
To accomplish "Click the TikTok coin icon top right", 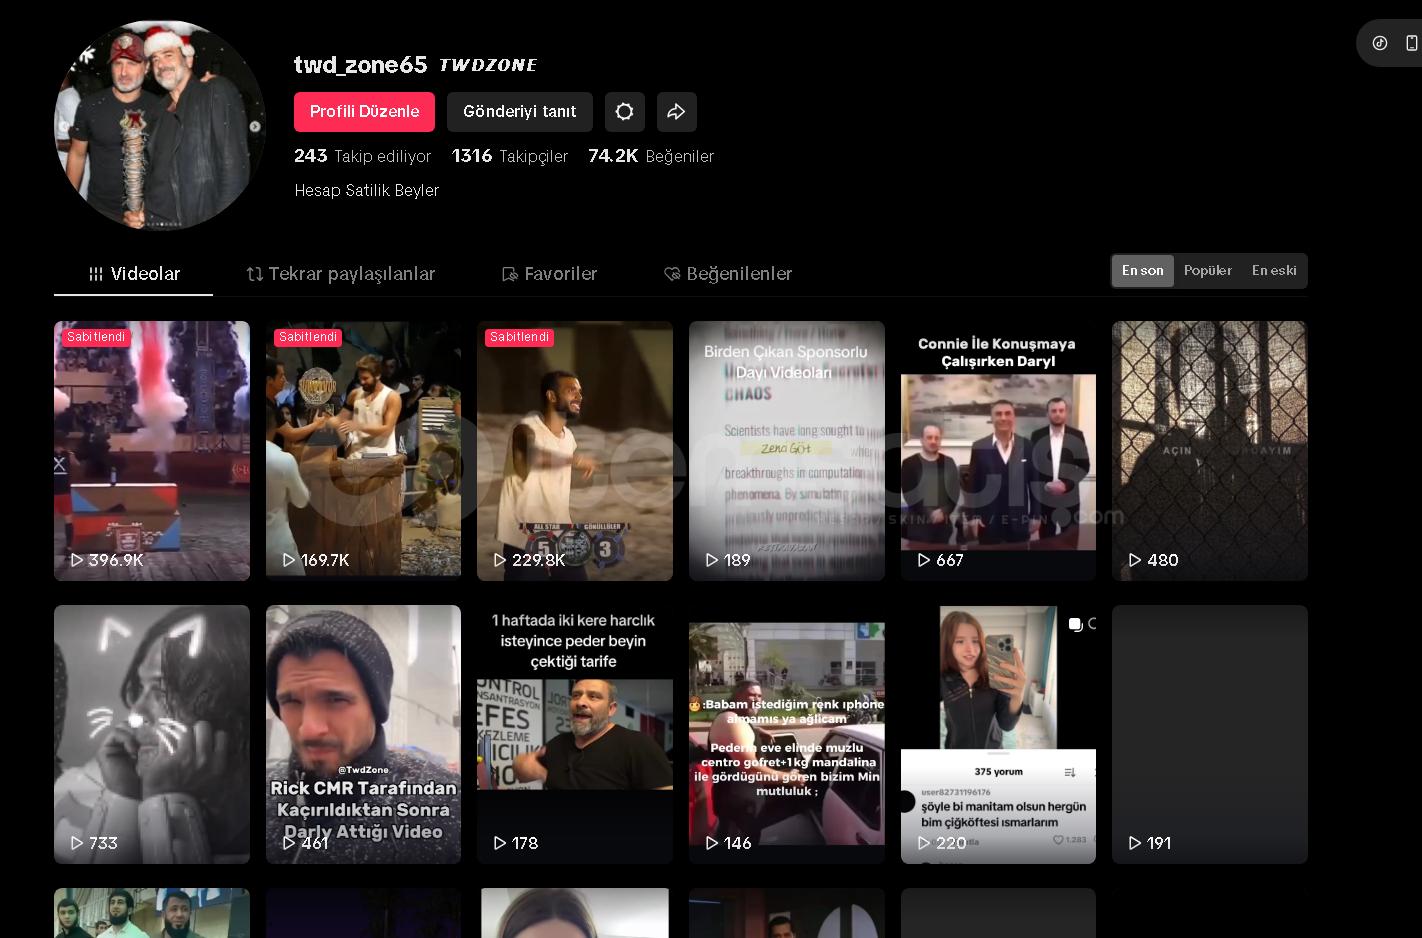I will (1380, 43).
